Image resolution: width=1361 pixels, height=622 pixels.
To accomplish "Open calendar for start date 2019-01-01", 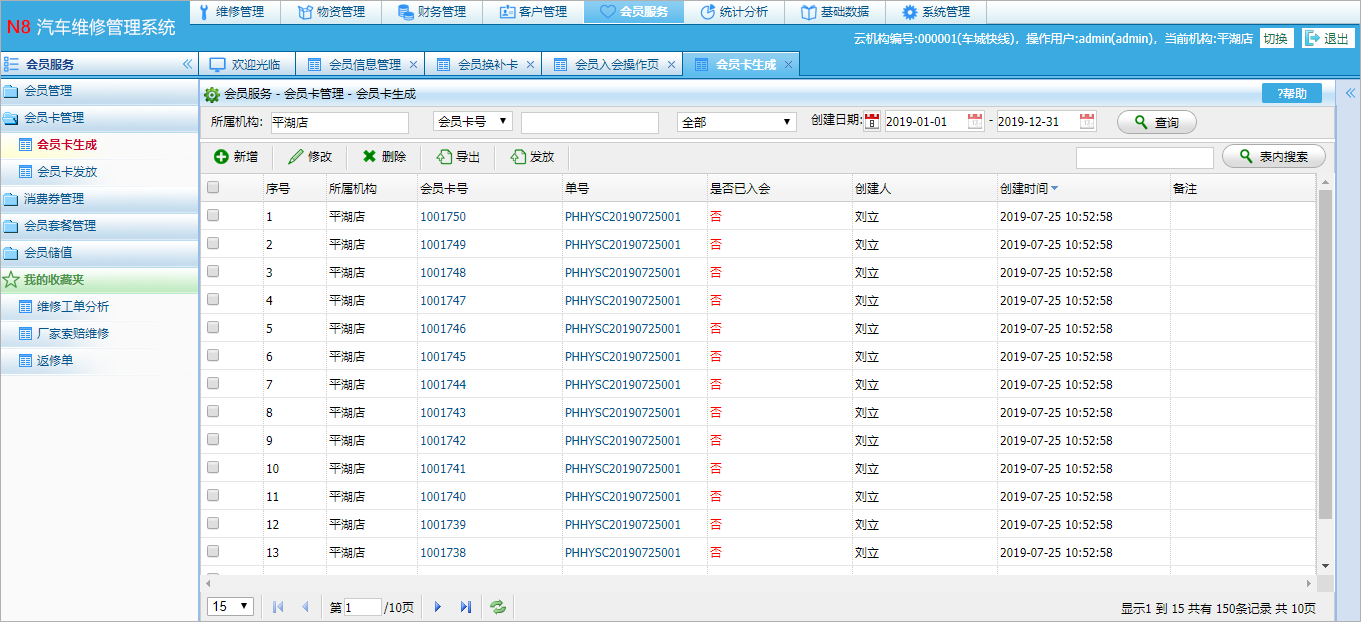I will coord(976,122).
